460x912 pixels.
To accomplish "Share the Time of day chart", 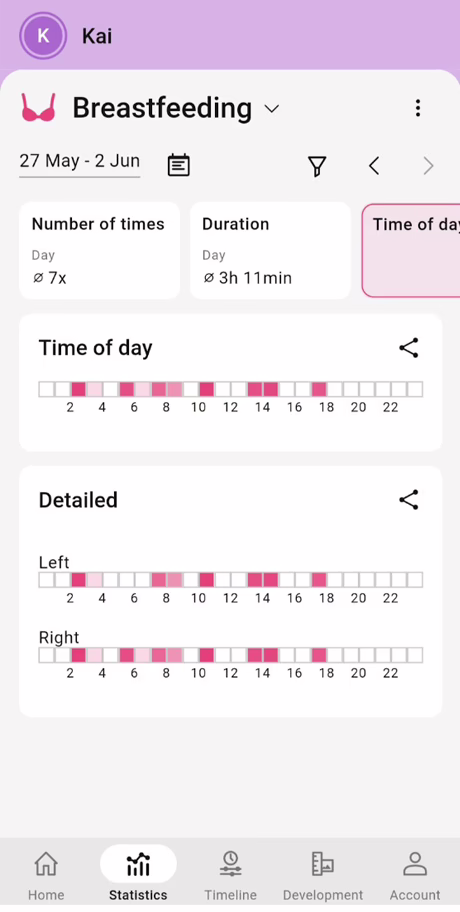I will [409, 348].
